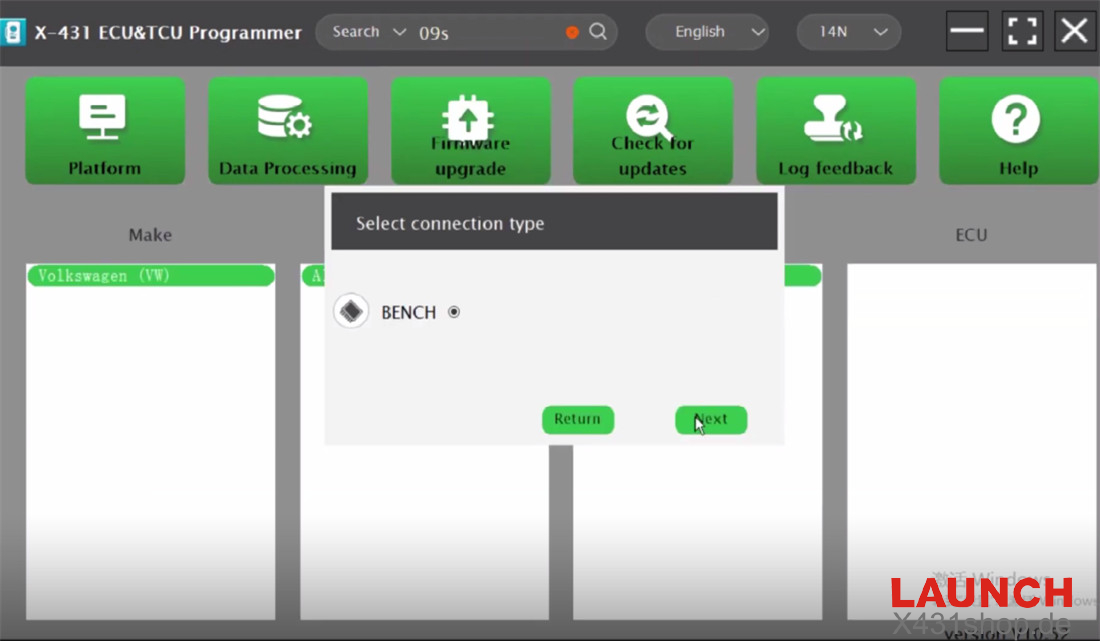1100x641 pixels.
Task: Click the search magnifier icon
Action: pos(598,32)
